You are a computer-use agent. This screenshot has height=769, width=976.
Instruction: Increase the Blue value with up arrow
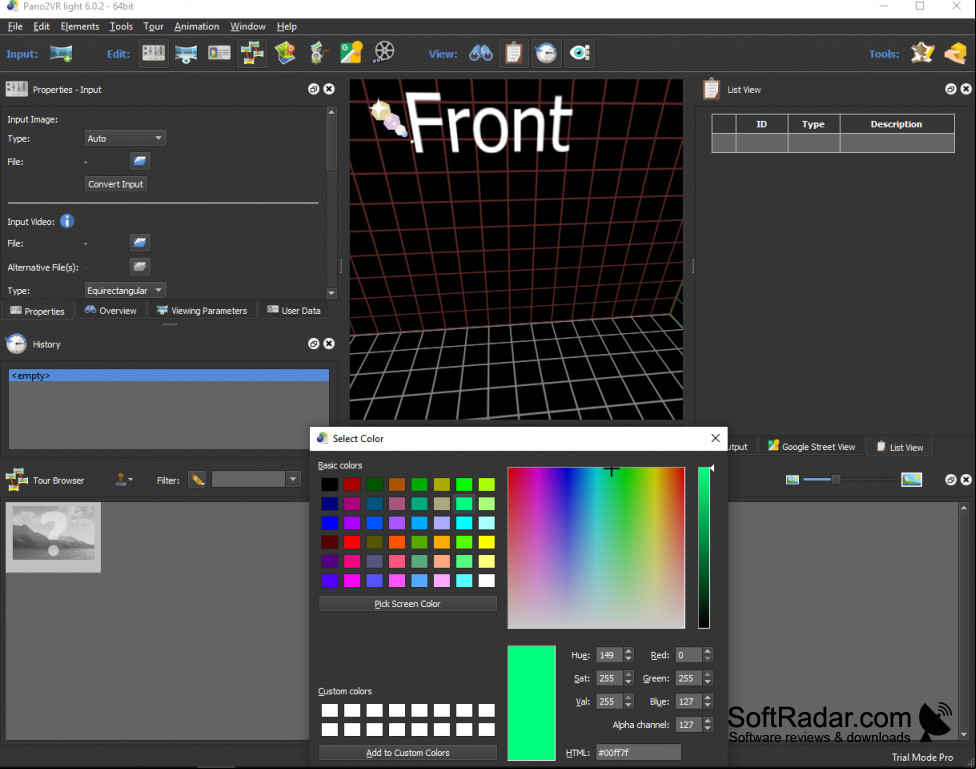click(707, 698)
